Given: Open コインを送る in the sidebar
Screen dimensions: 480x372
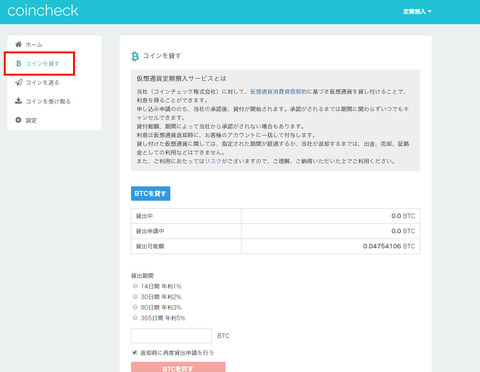Looking at the screenshot, I should [42, 82].
